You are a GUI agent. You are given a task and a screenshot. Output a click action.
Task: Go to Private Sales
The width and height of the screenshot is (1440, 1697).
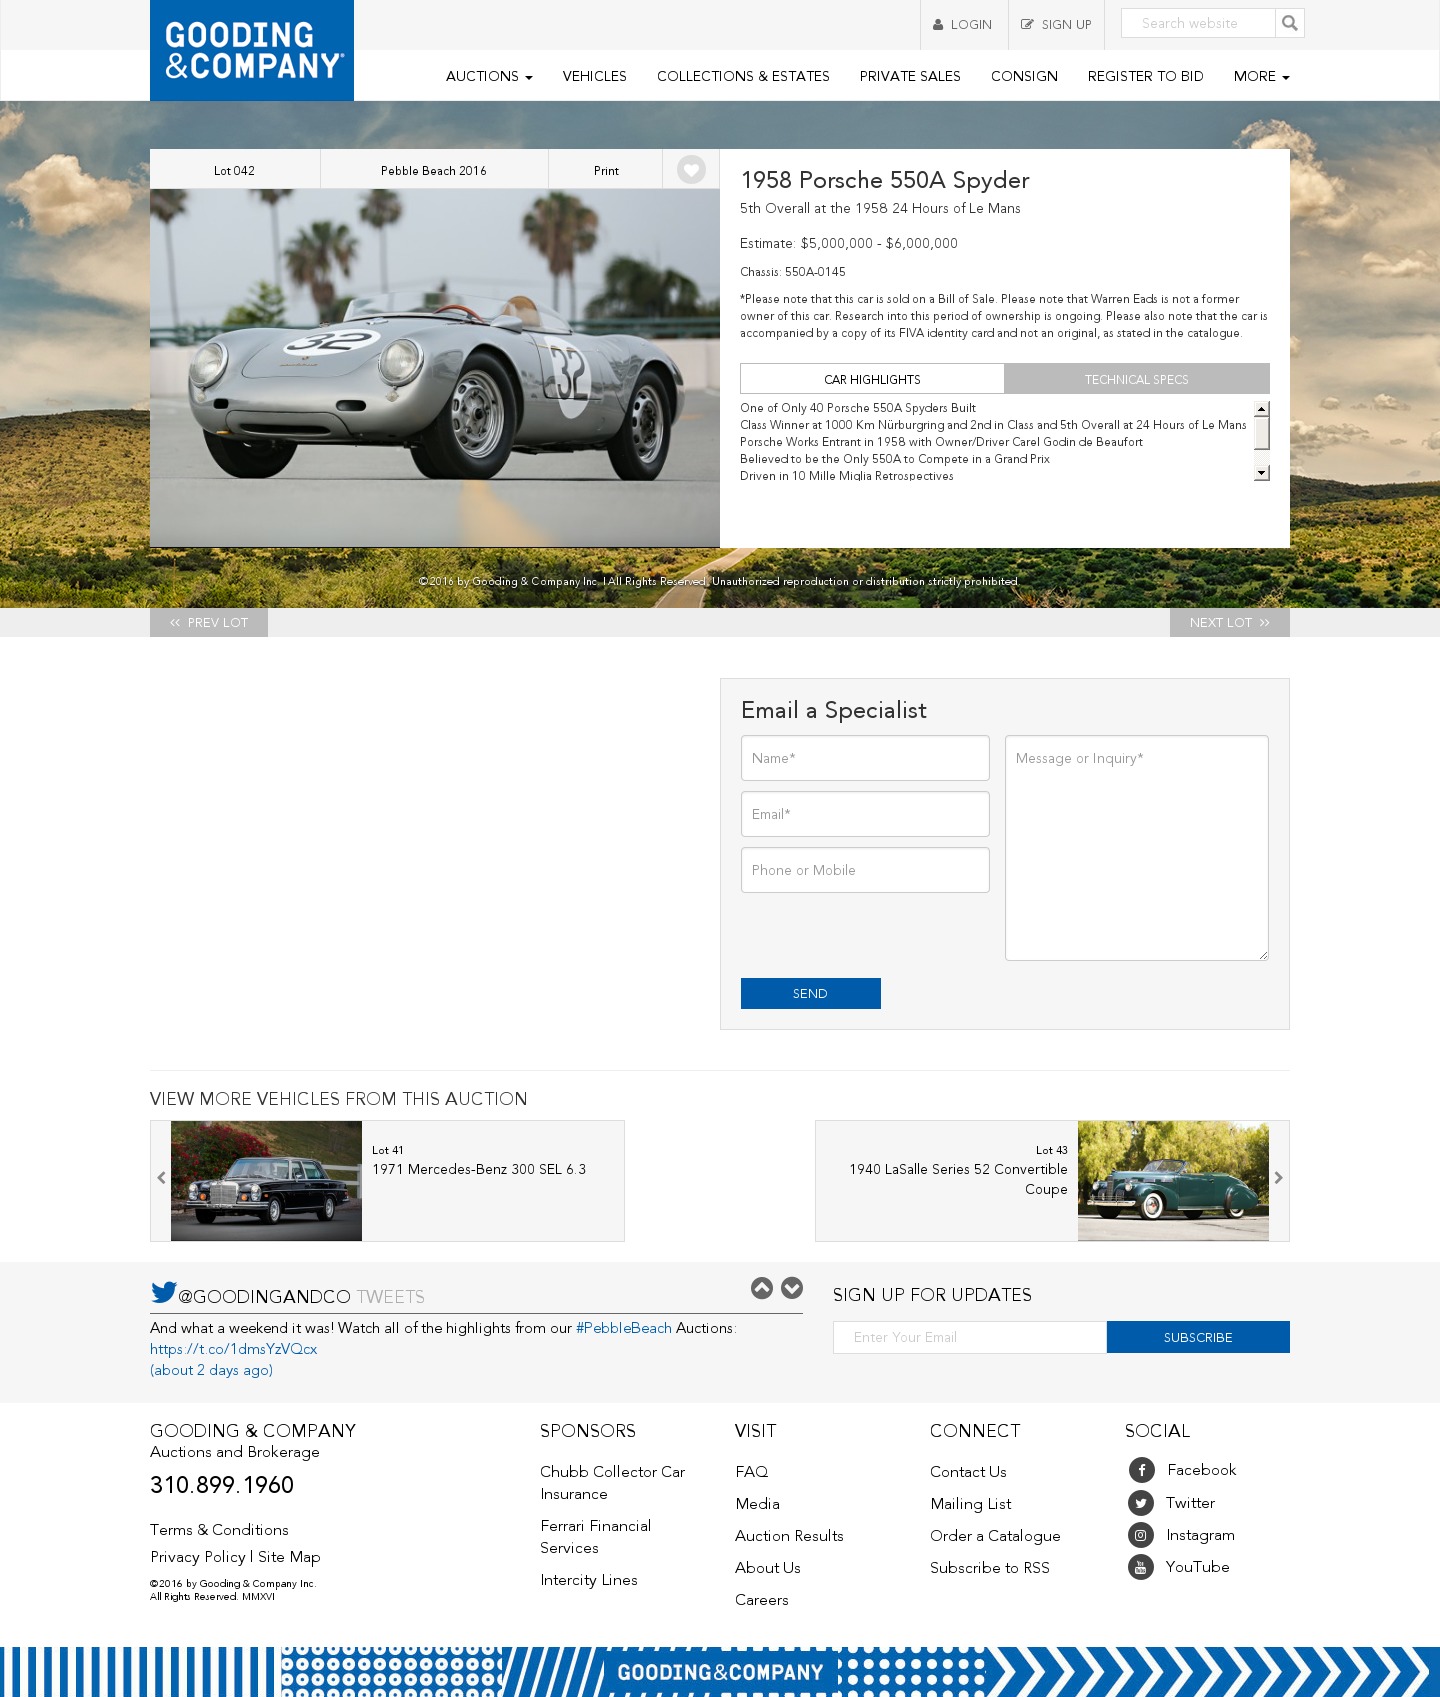coord(910,76)
